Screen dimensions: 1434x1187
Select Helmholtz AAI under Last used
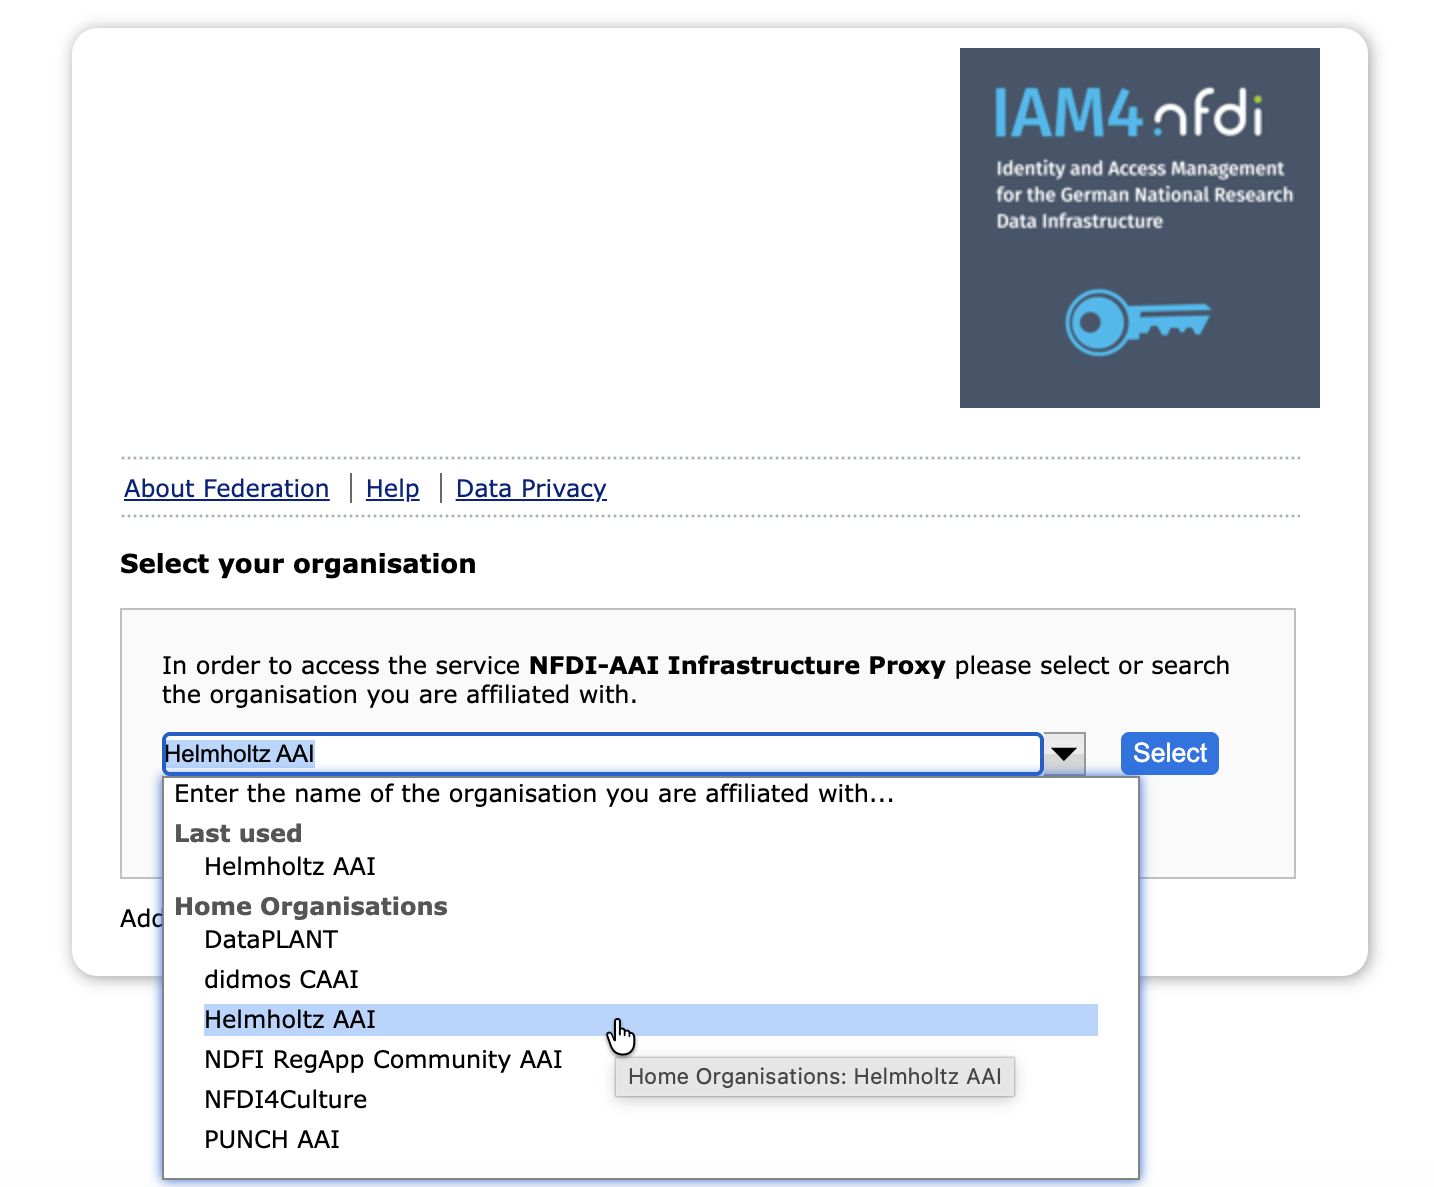click(x=288, y=867)
